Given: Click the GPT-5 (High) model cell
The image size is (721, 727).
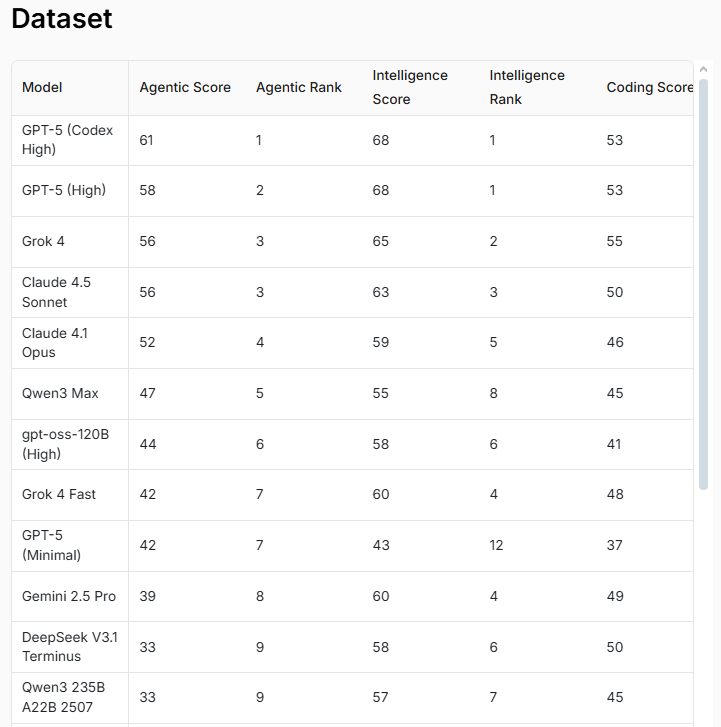Looking at the screenshot, I should (64, 190).
